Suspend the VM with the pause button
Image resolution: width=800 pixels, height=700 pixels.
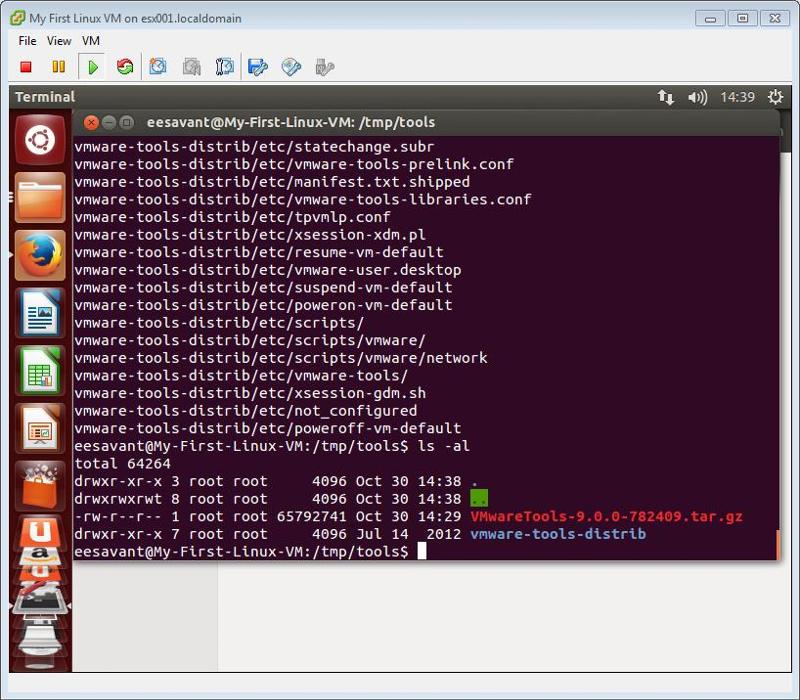(x=59, y=67)
